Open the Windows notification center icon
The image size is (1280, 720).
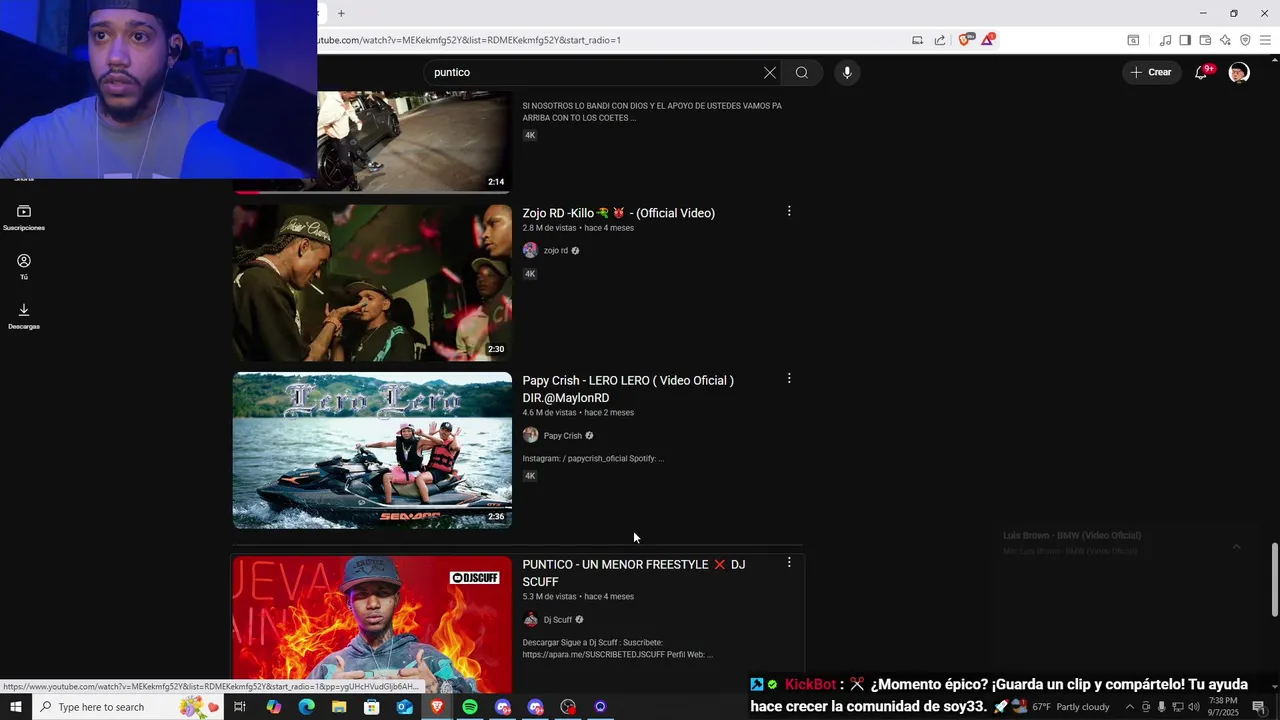1259,707
